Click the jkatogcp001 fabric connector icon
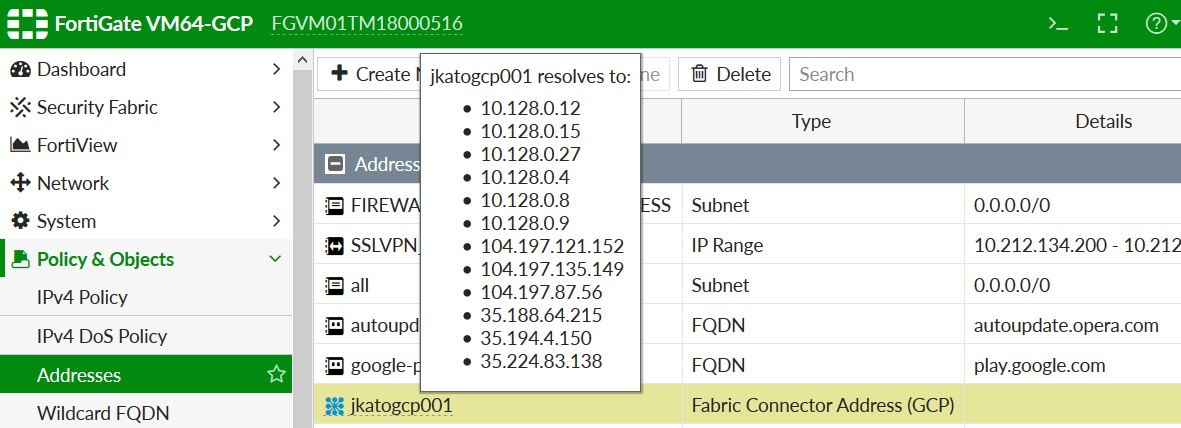This screenshot has height=428, width=1181. 334,406
